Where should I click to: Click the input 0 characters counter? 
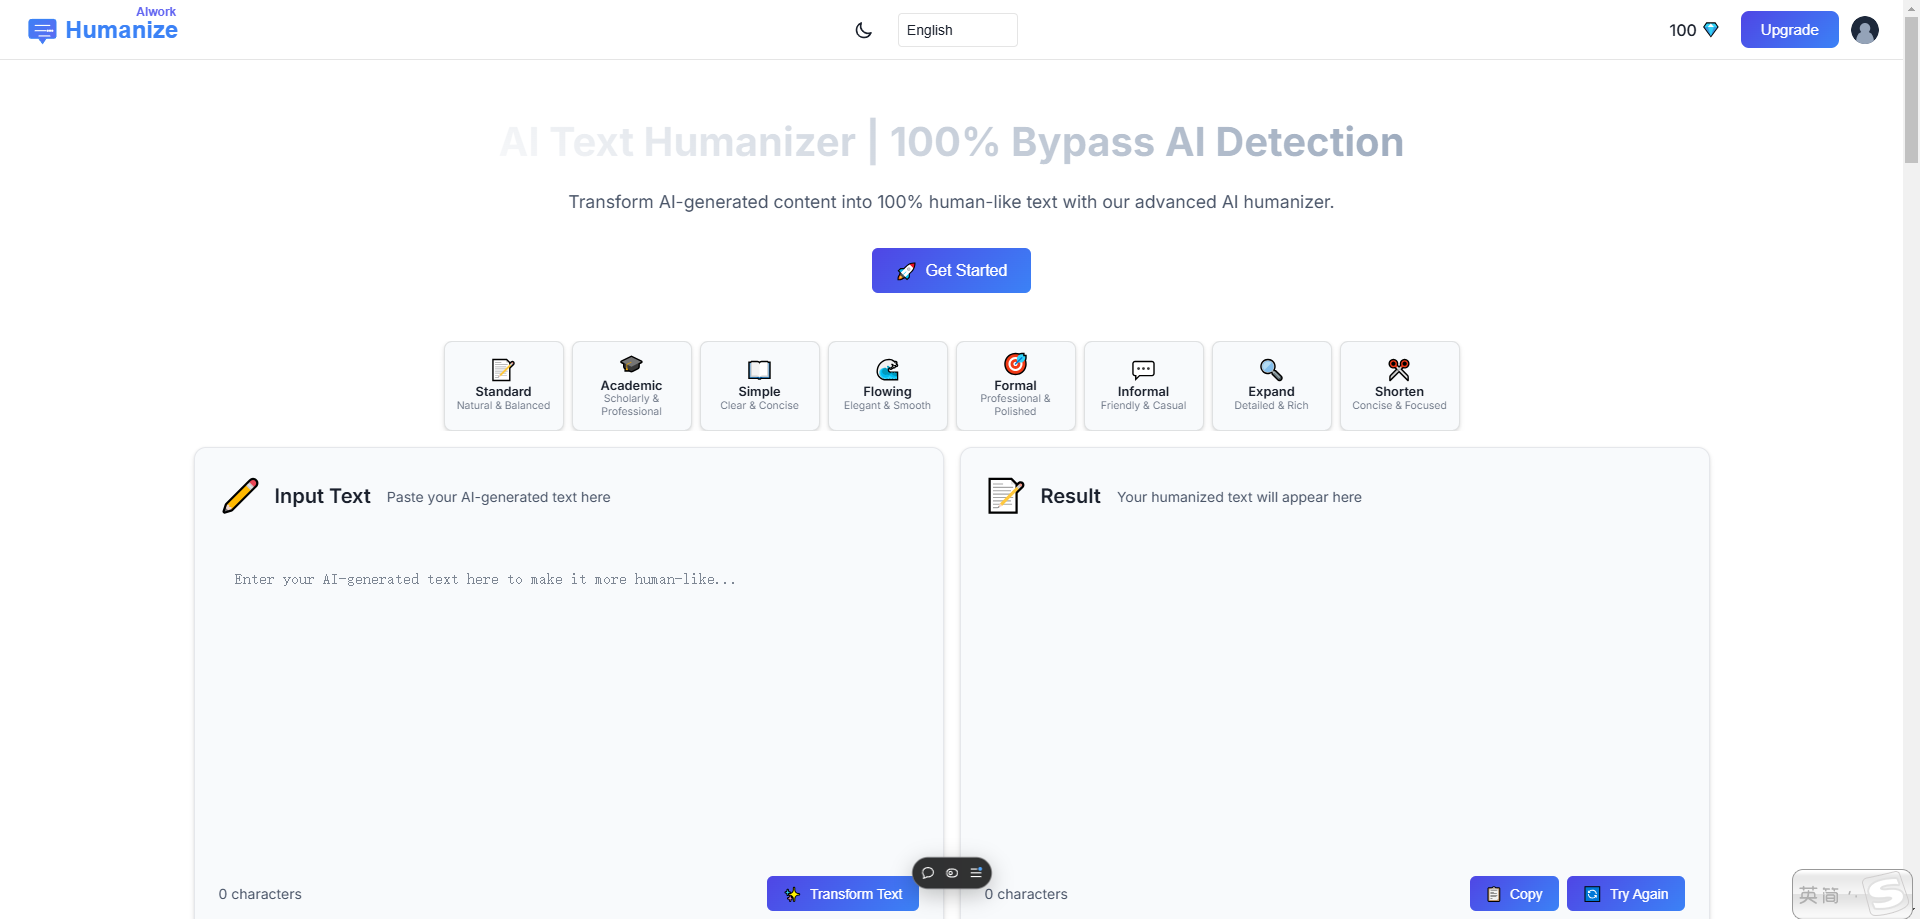[260, 894]
